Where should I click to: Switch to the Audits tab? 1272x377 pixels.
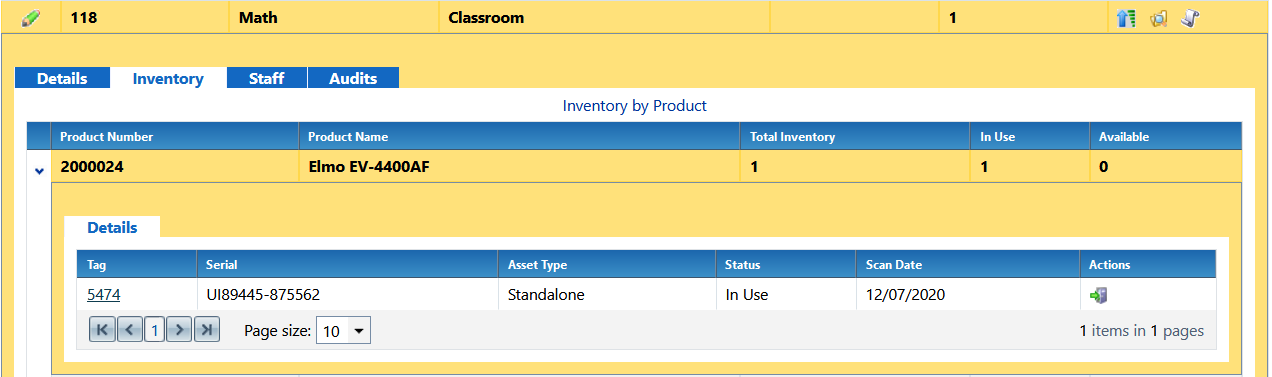(x=353, y=78)
